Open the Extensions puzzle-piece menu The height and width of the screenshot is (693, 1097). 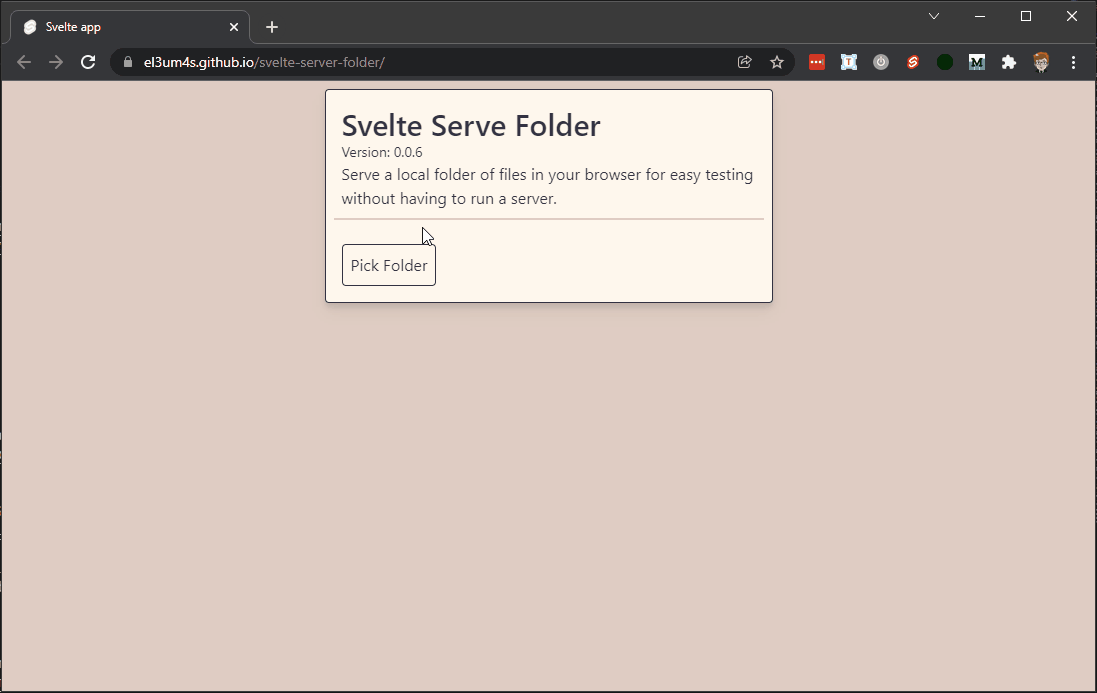click(x=1009, y=62)
